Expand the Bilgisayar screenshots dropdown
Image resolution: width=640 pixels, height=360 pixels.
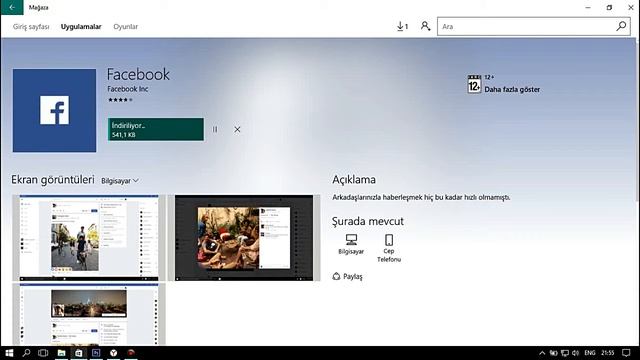(x=120, y=181)
